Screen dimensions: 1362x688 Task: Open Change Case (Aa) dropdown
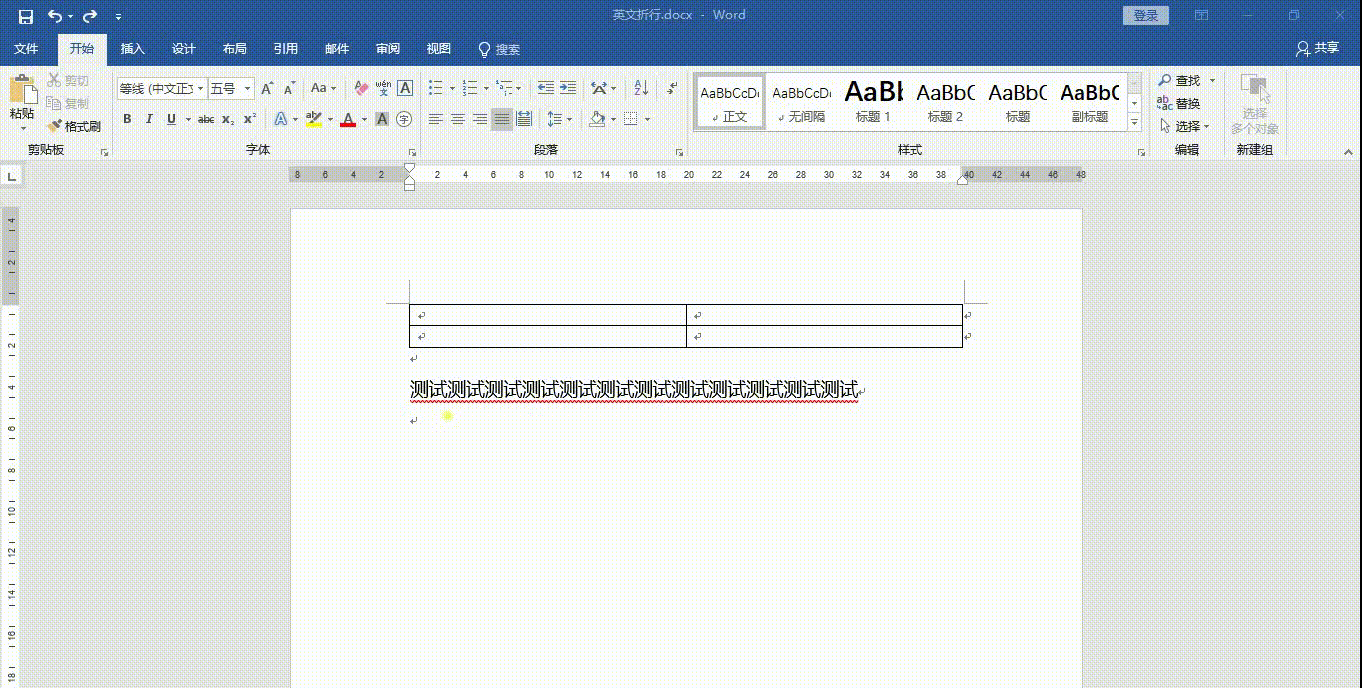(x=323, y=89)
